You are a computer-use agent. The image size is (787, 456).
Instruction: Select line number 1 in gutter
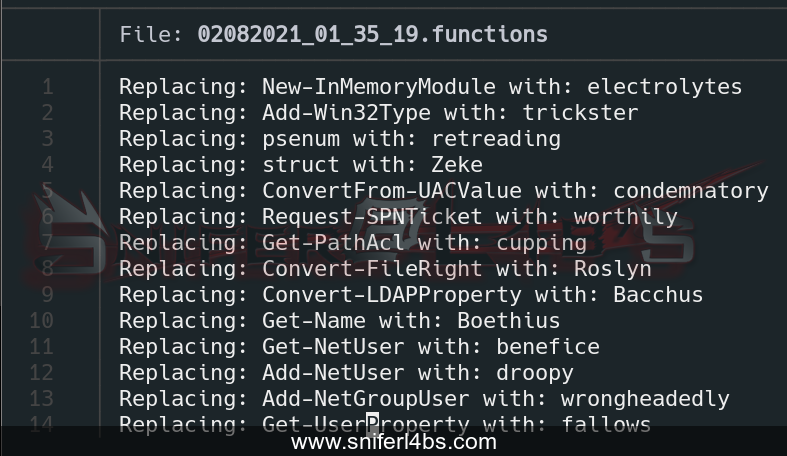48,87
